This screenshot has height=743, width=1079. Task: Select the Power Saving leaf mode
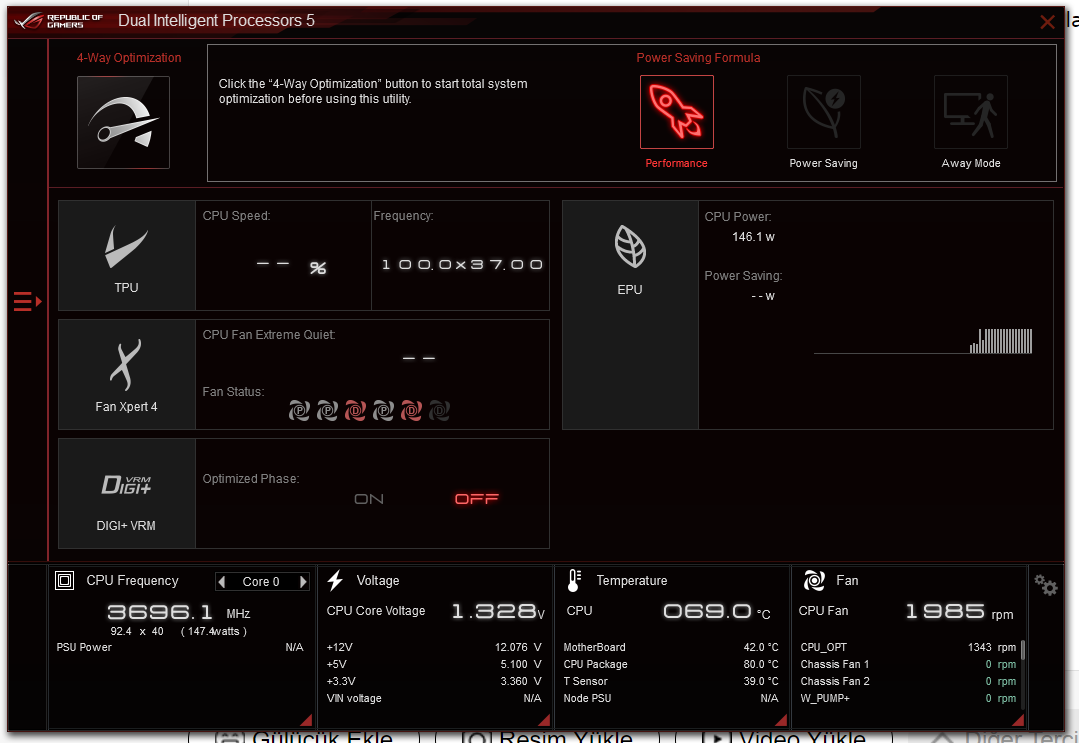(x=824, y=112)
